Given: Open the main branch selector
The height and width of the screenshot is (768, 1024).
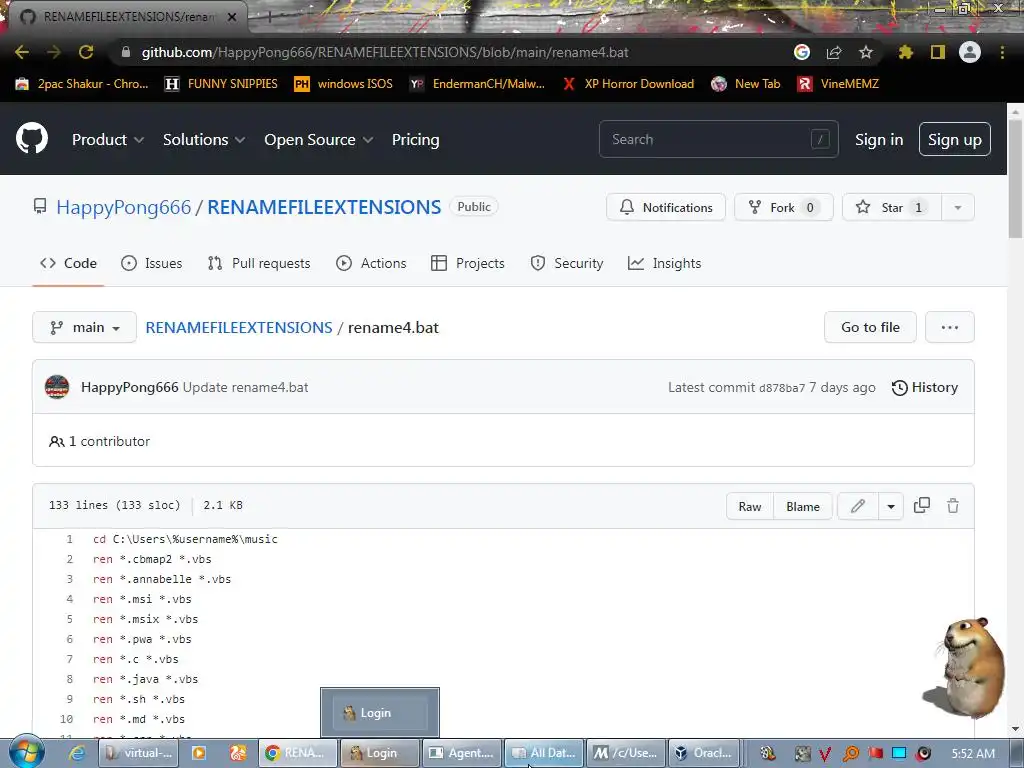Looking at the screenshot, I should (x=84, y=327).
